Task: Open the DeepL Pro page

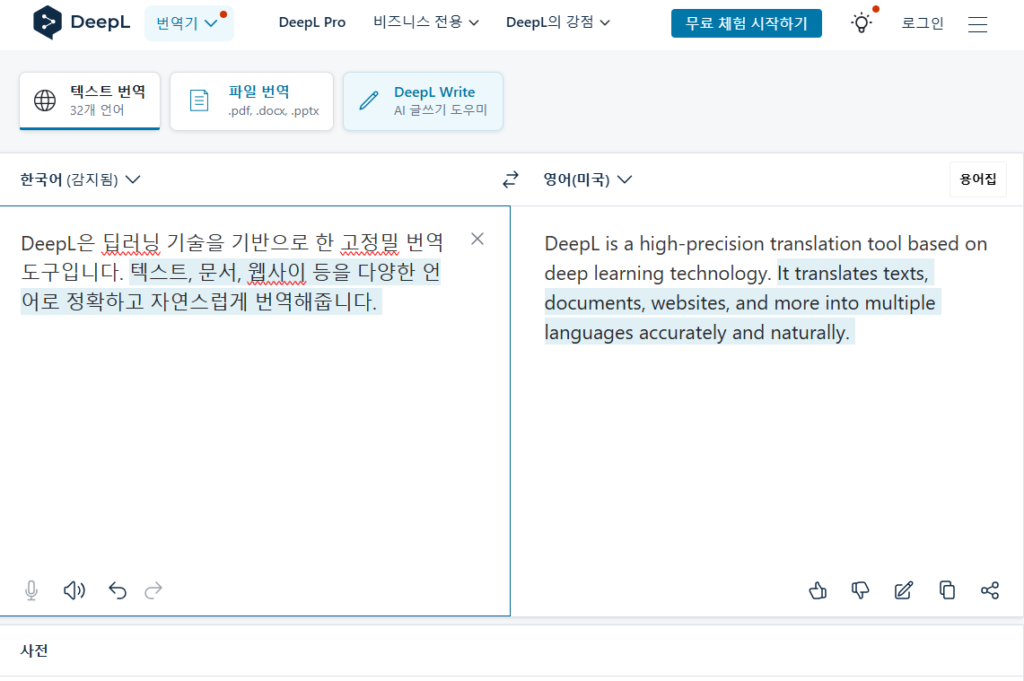Action: (312, 23)
